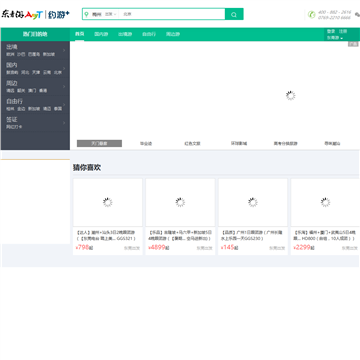Click the green phone hotline icon

pyautogui.click(x=311, y=15)
